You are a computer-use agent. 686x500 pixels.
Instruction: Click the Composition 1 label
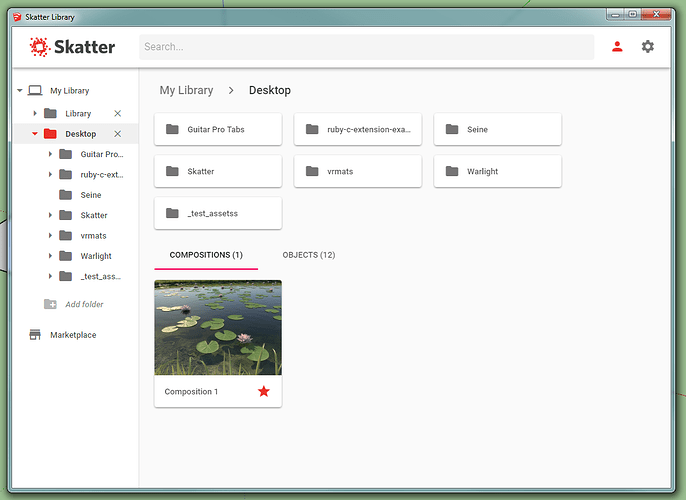coord(191,392)
